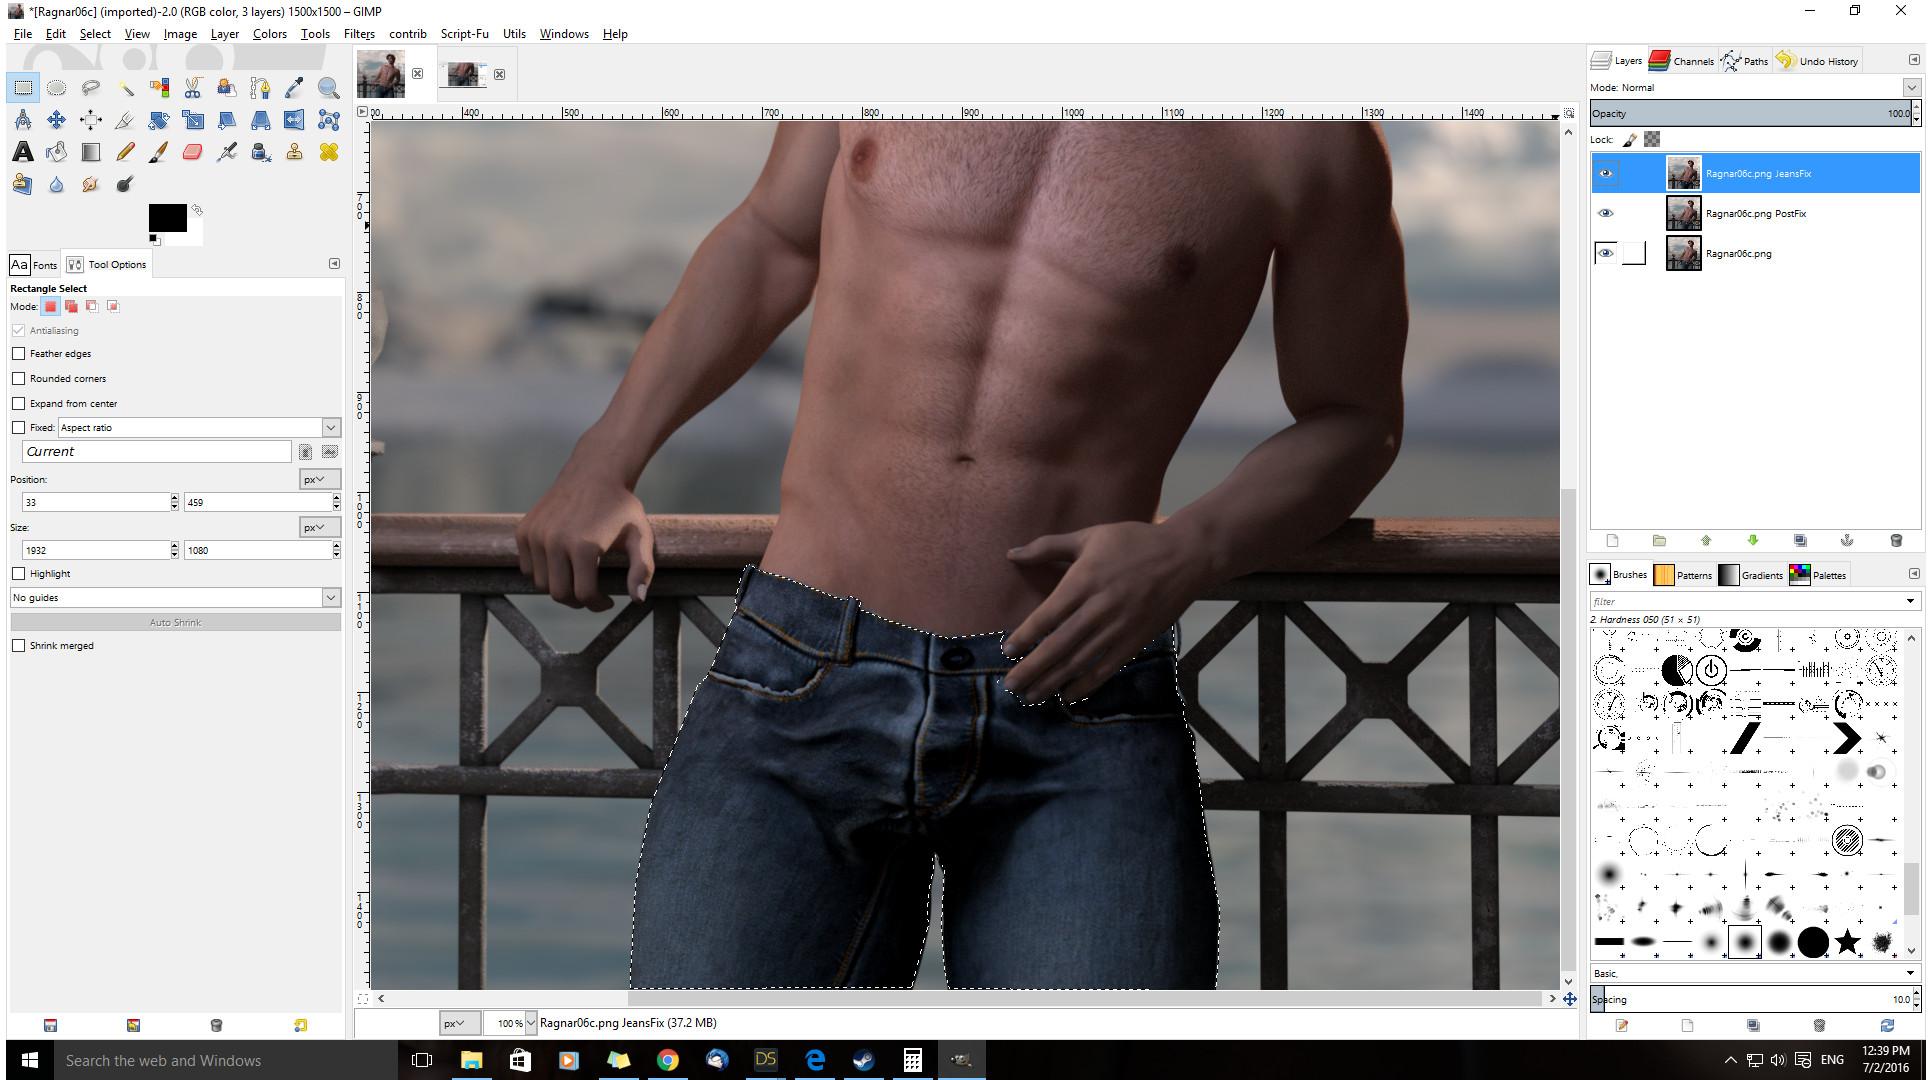Hide the Ragnar06c.png PostFix layer
Image resolution: width=1932 pixels, height=1080 pixels.
pos(1605,213)
